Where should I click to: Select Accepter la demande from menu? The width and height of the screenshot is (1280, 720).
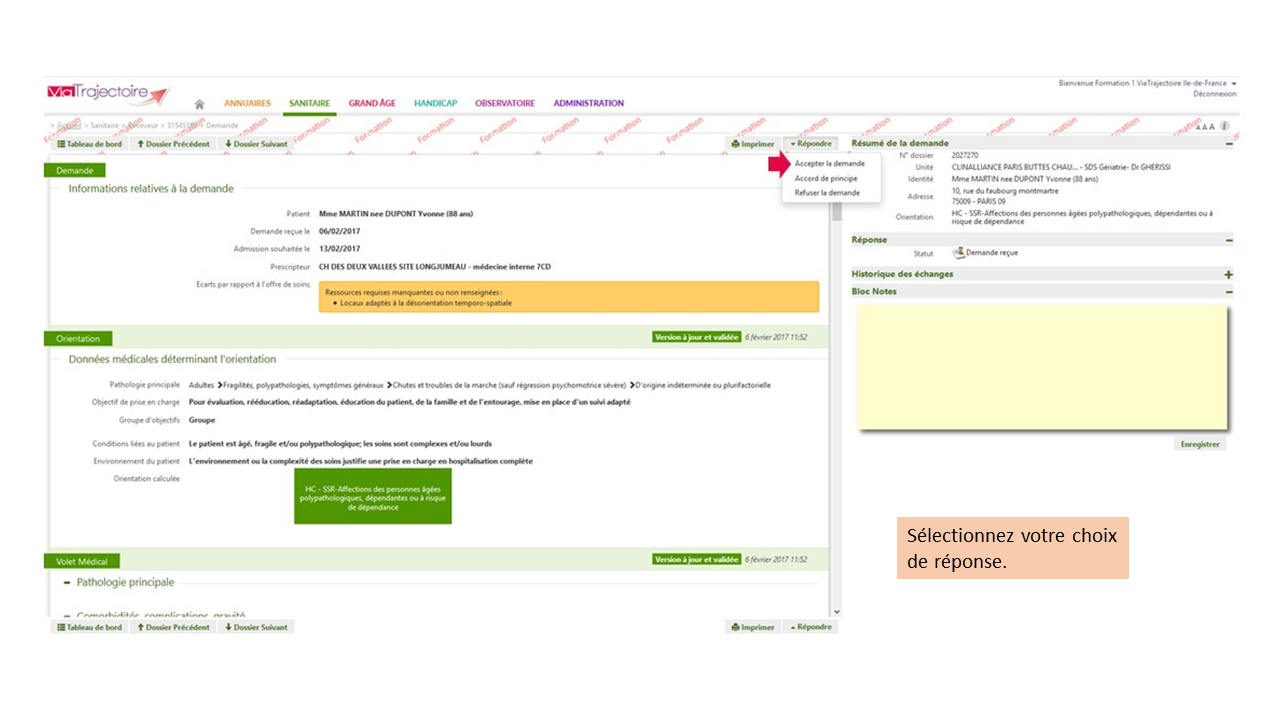tap(829, 163)
